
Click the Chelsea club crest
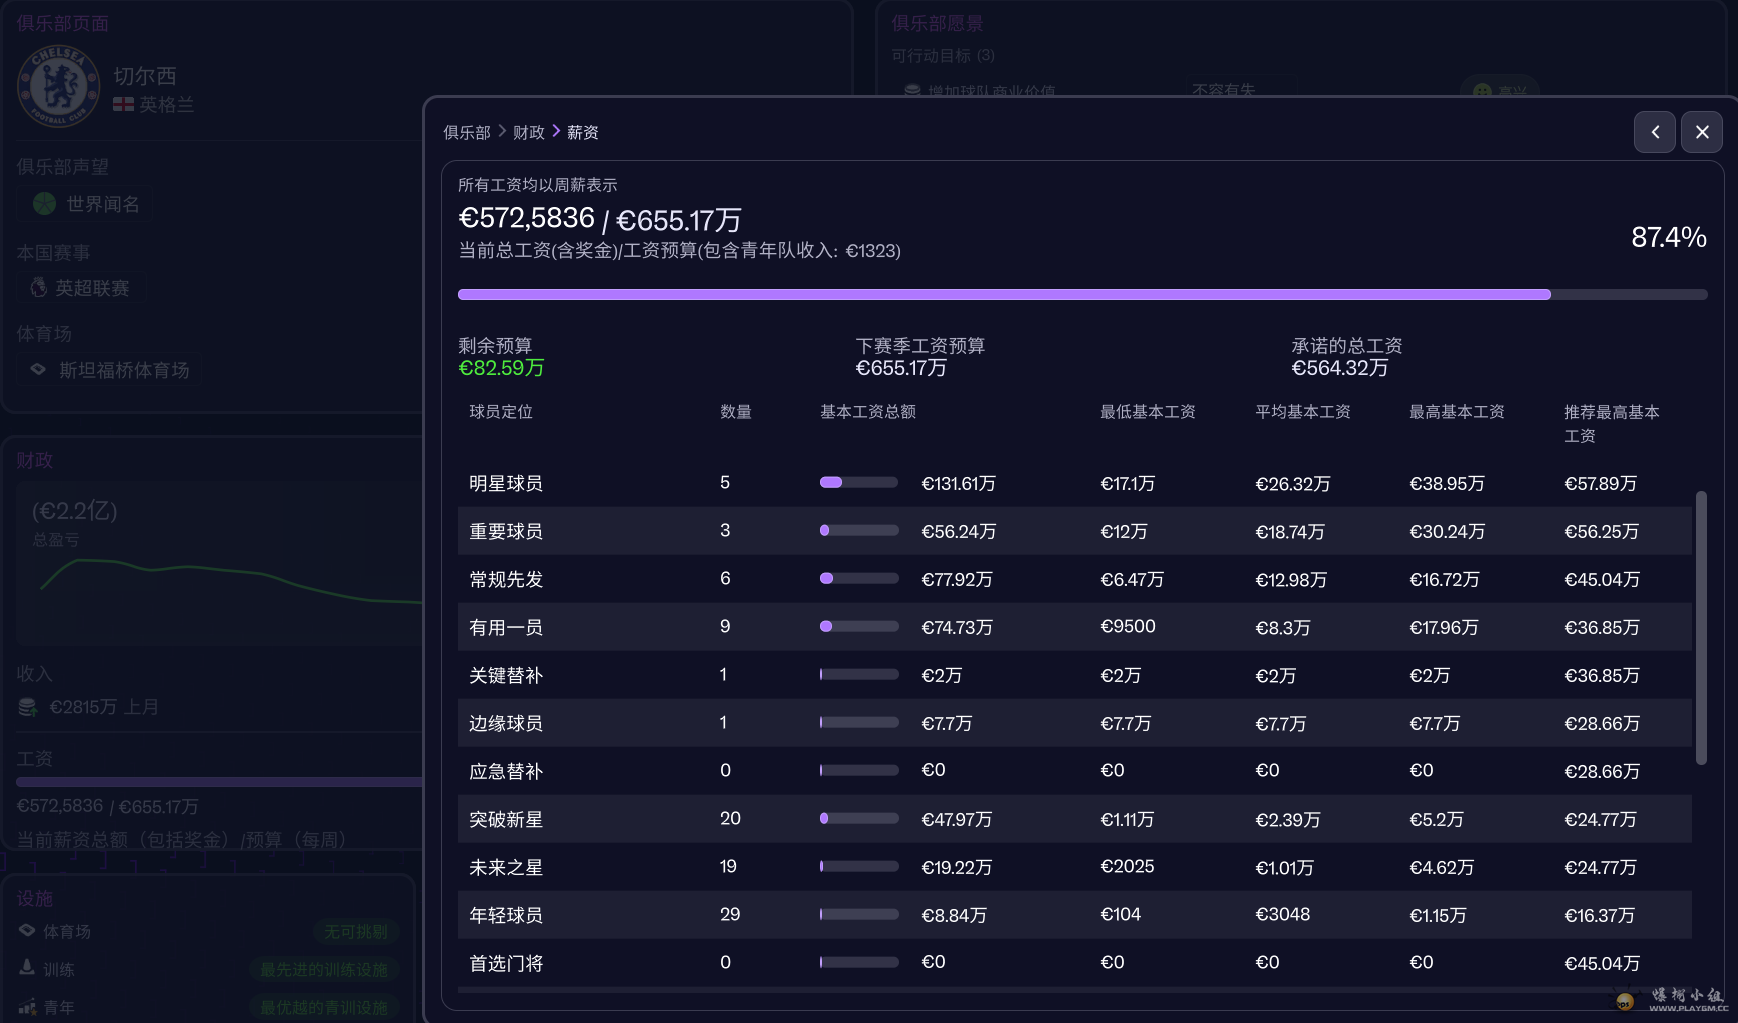coord(59,87)
